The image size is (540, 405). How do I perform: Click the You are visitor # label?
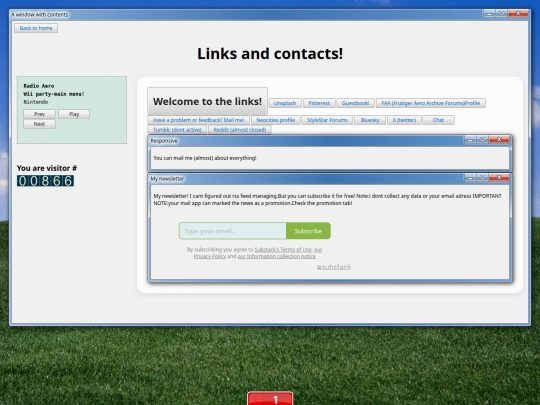tap(47, 168)
